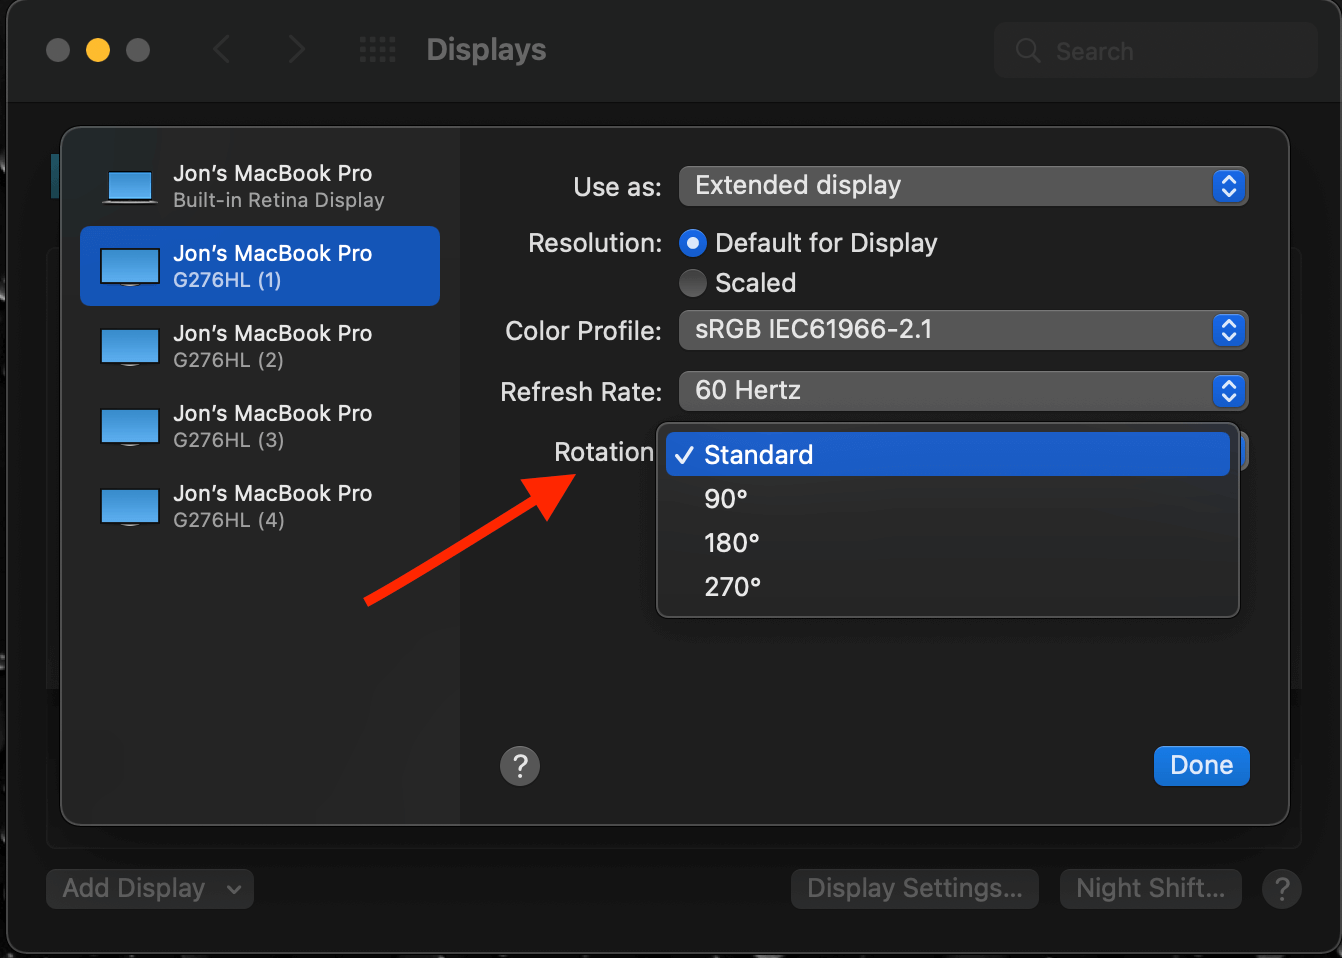Click the Display Settings… button

915,889
